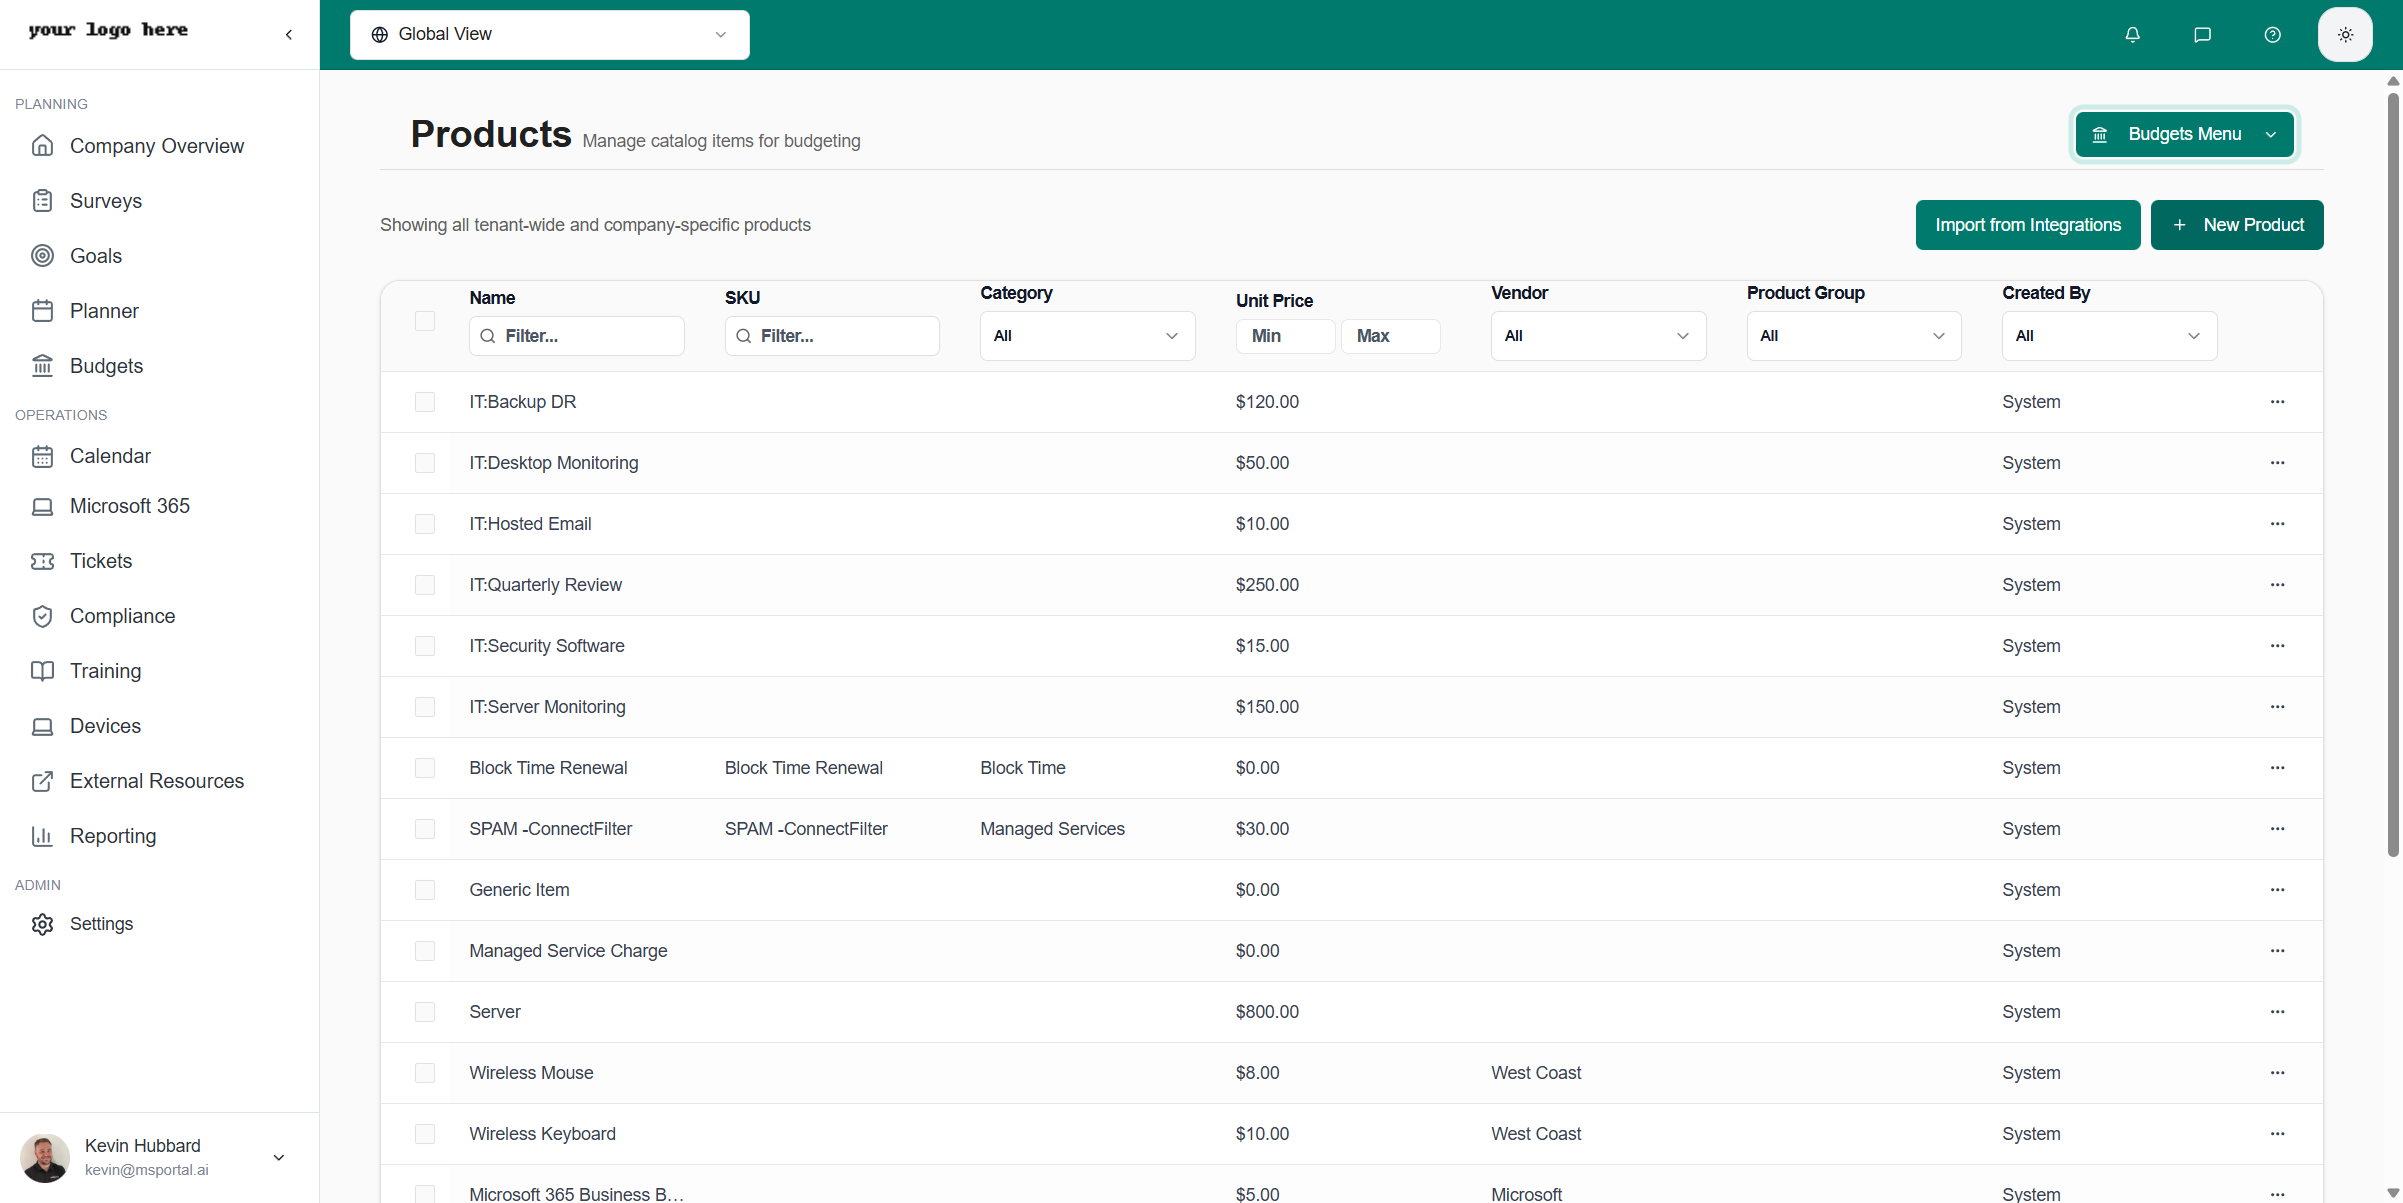Click the Compliance shield icon in sidebar
The image size is (2403, 1203).
pos(42,616)
